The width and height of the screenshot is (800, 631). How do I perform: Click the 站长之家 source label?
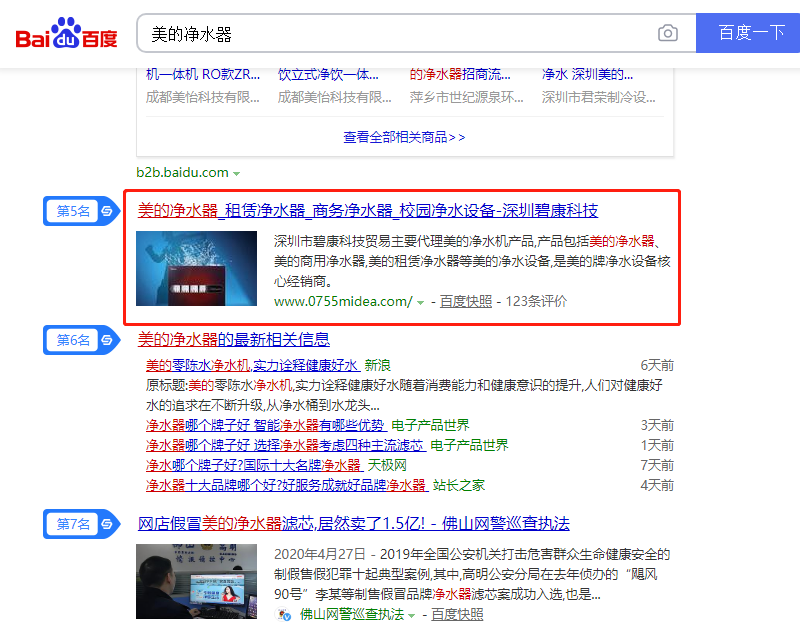click(459, 485)
